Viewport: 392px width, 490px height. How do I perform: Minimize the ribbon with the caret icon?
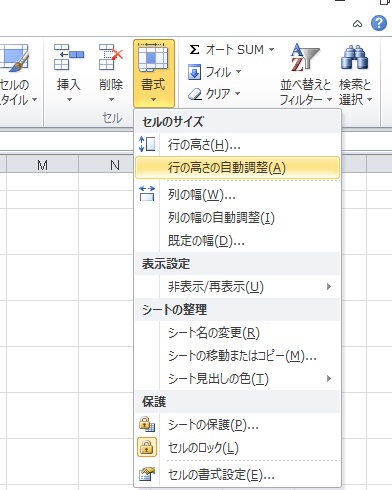357,24
